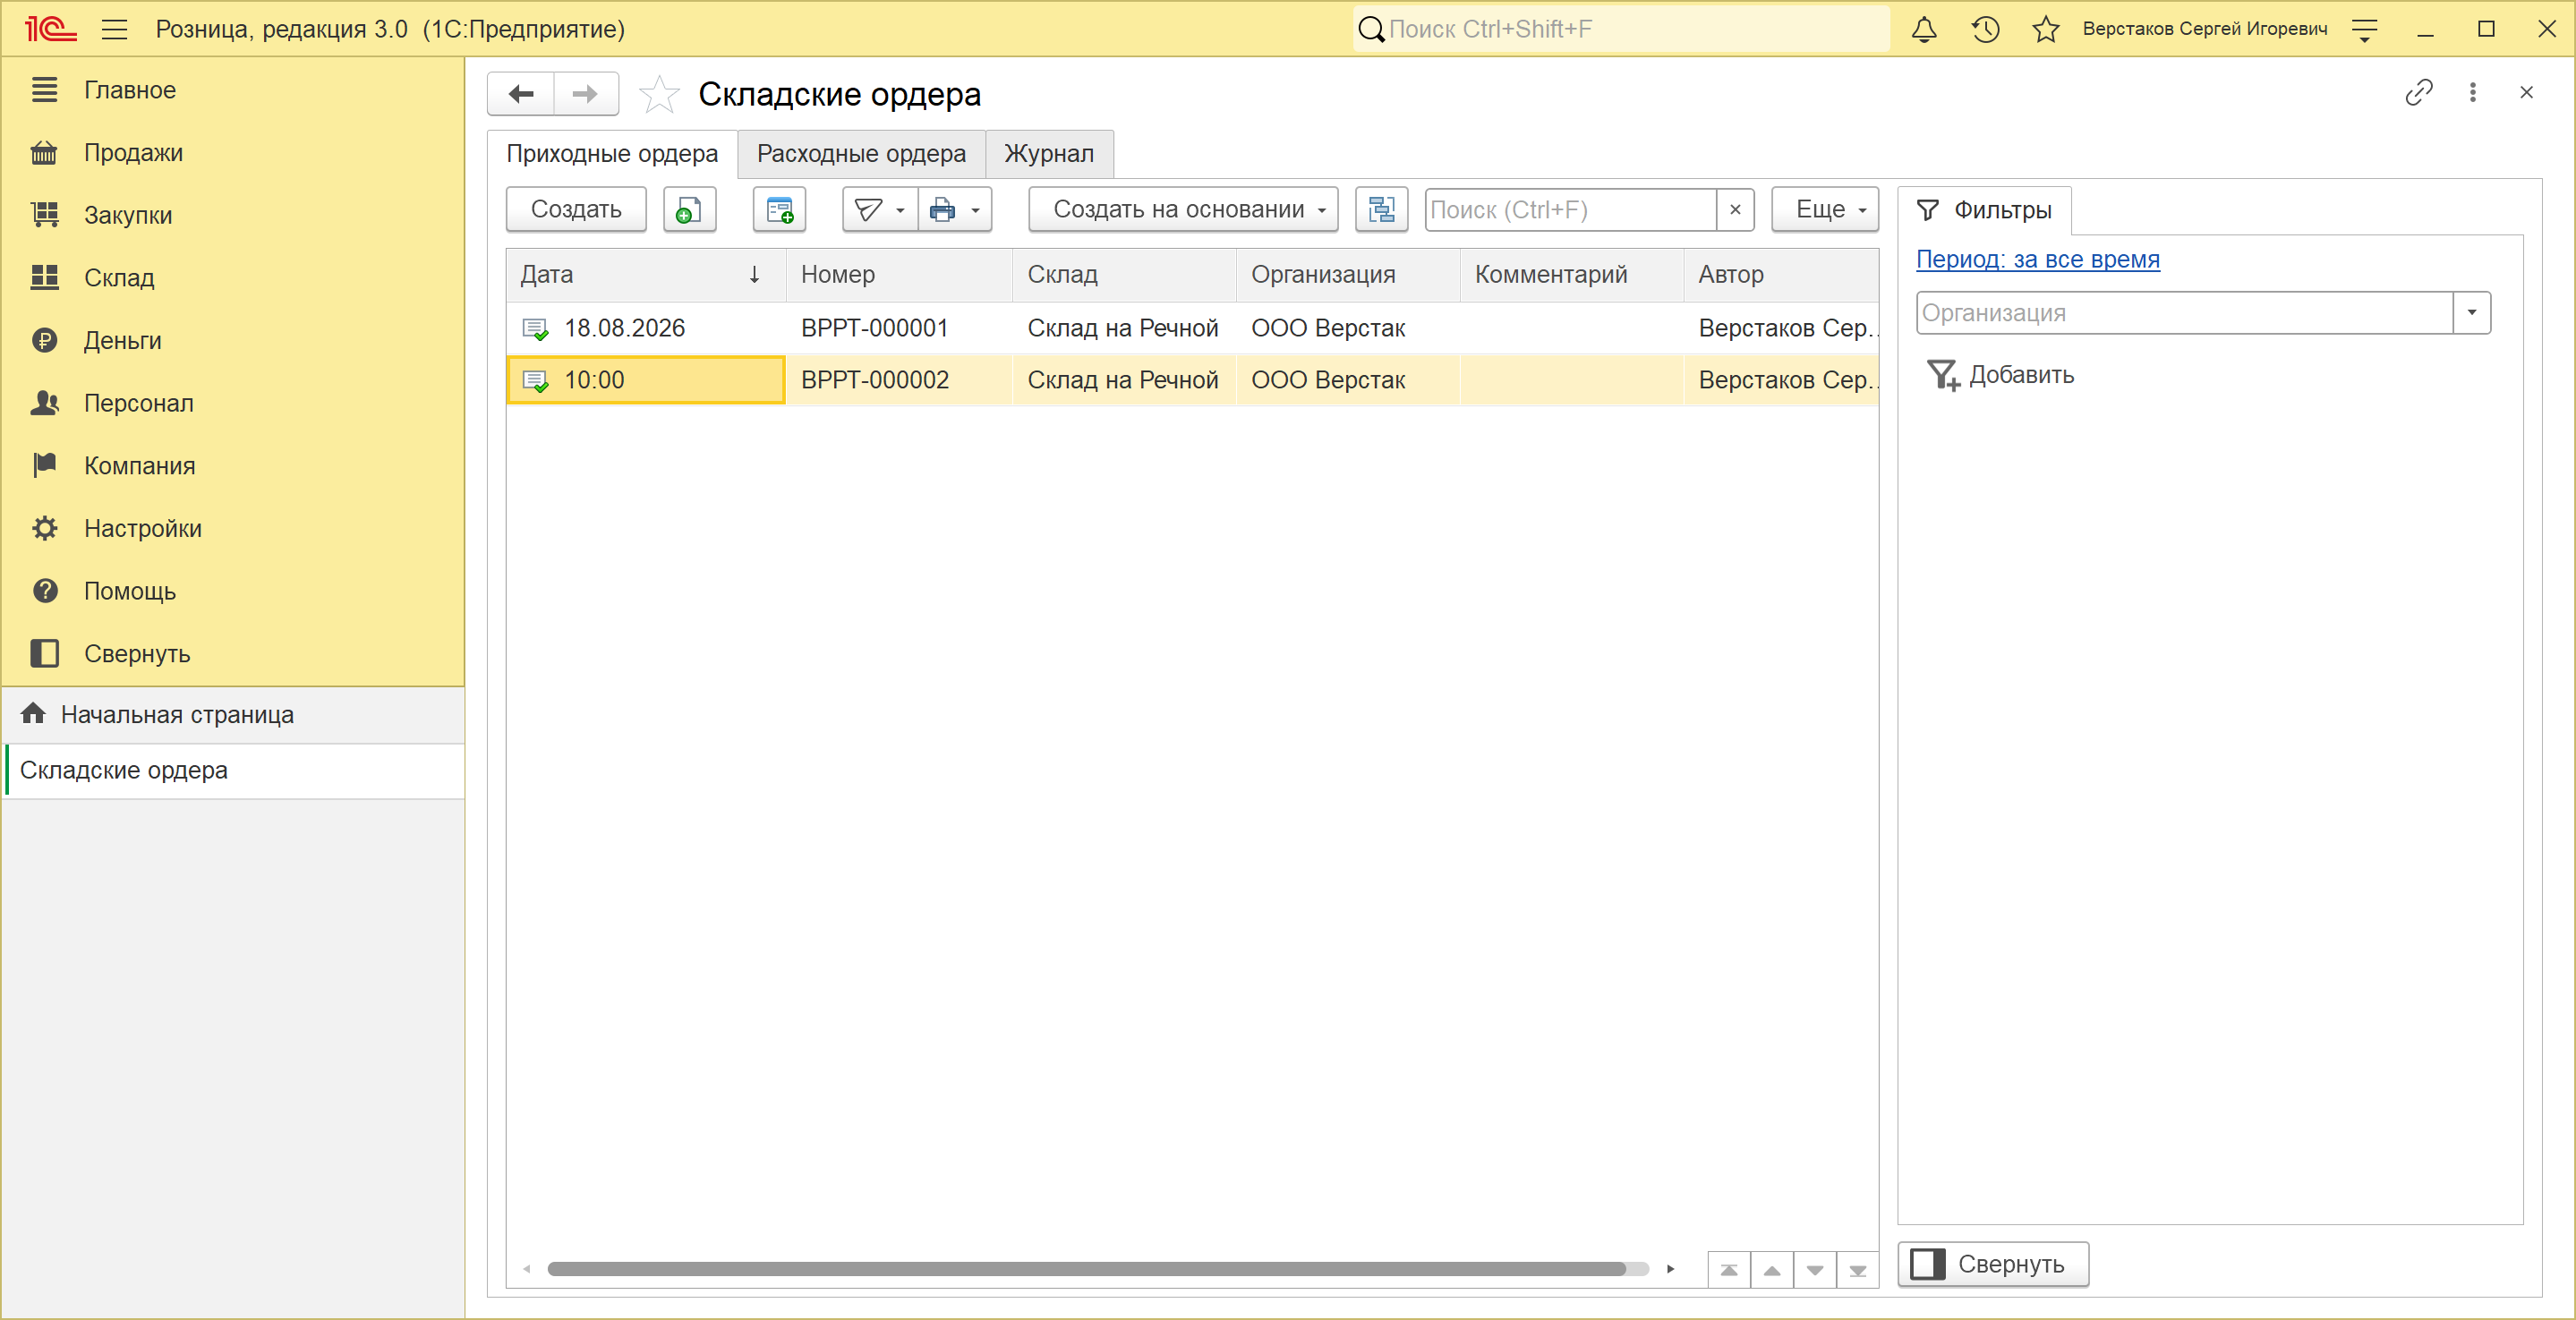
Task: Open the send/approve dropdown icon
Action: (x=879, y=209)
